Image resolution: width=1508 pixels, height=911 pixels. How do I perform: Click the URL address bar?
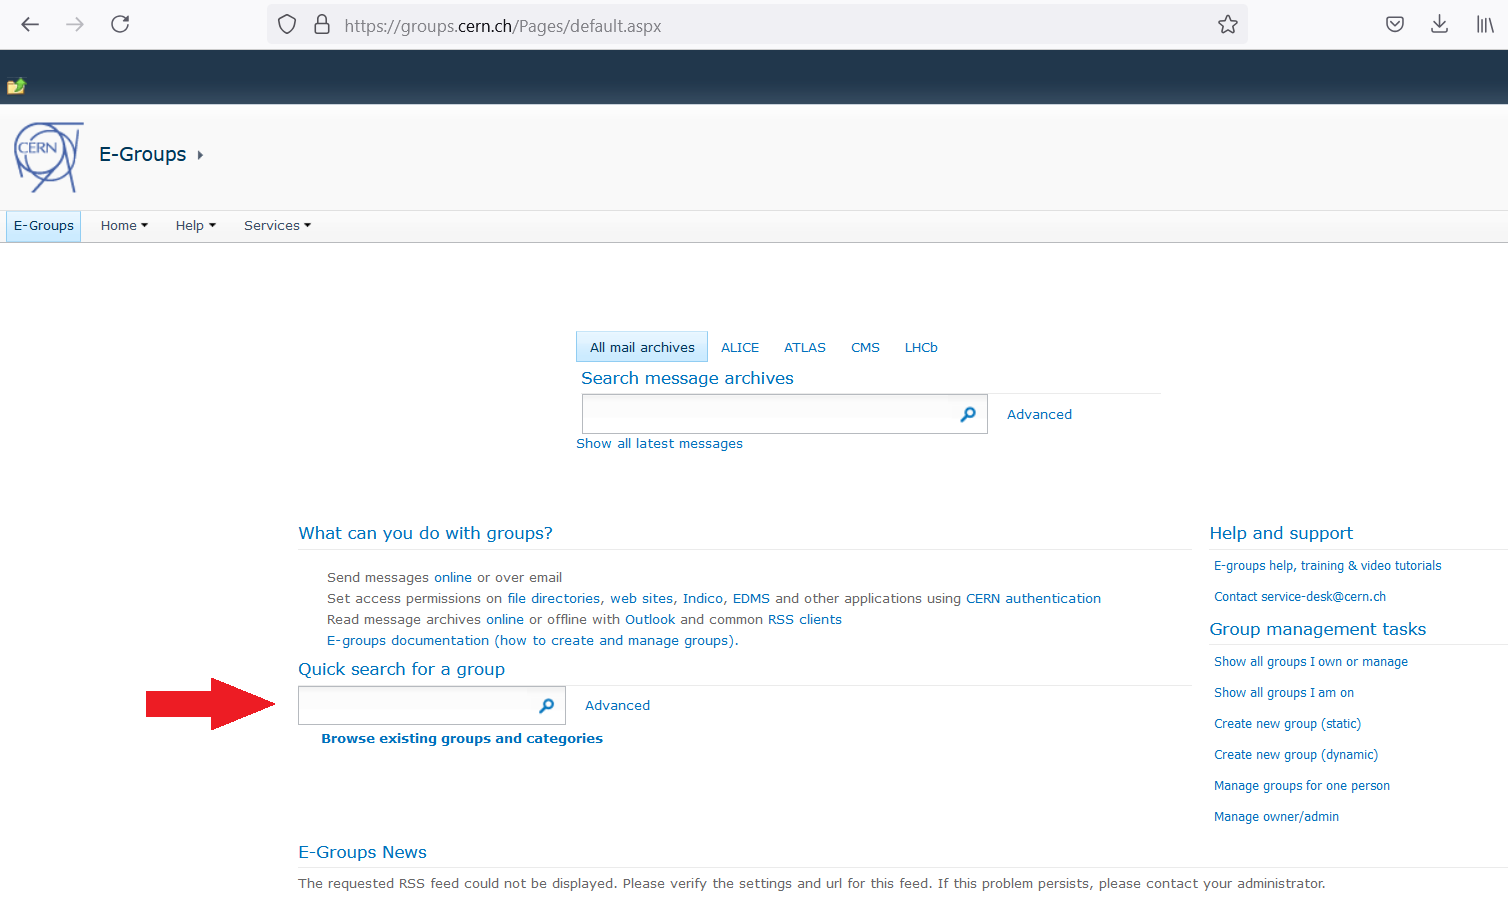tap(757, 25)
